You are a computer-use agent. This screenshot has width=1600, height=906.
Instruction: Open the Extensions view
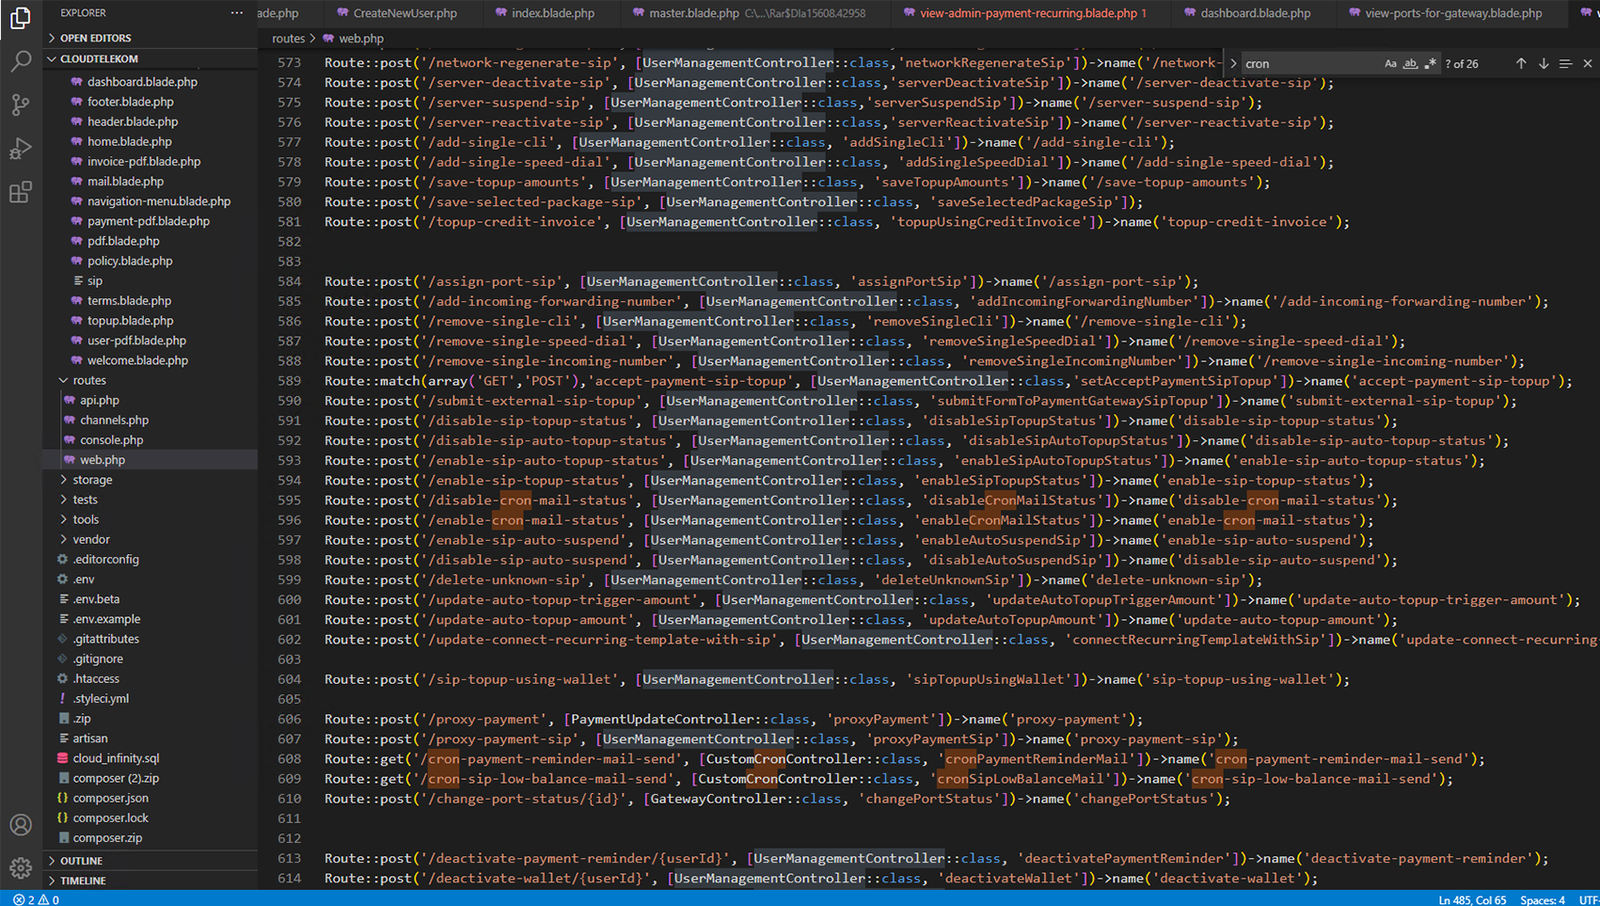click(20, 192)
